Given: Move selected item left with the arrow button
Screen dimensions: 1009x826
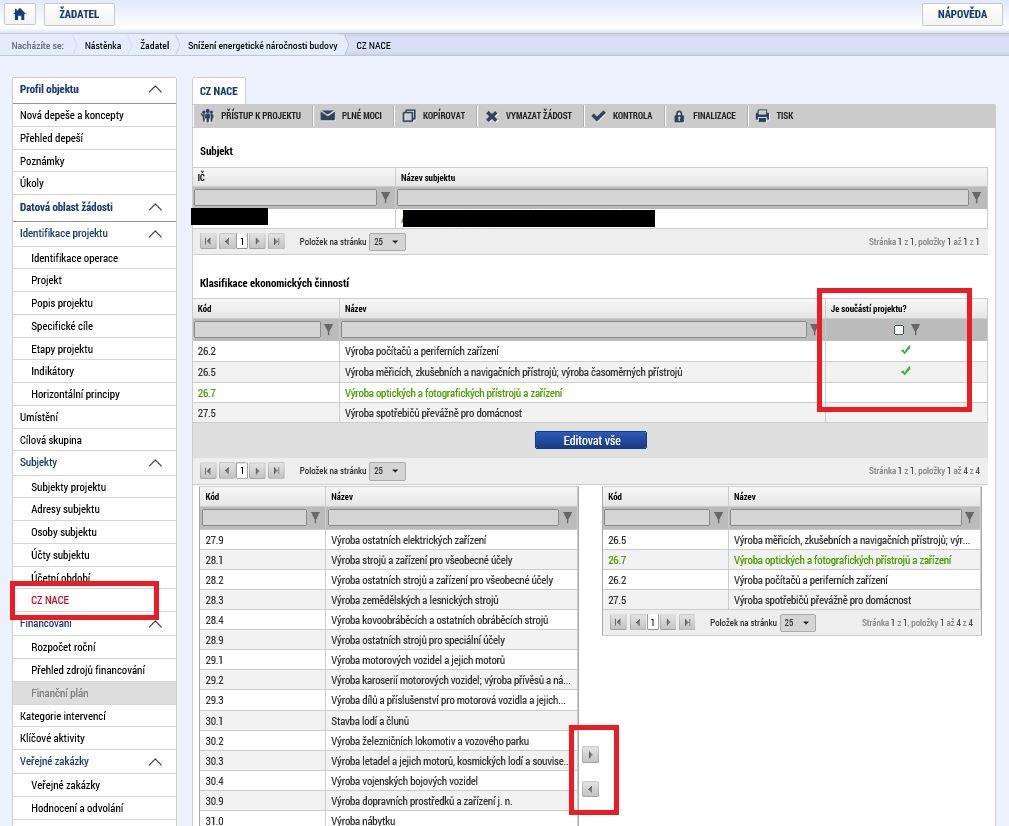Looking at the screenshot, I should click(x=590, y=789).
